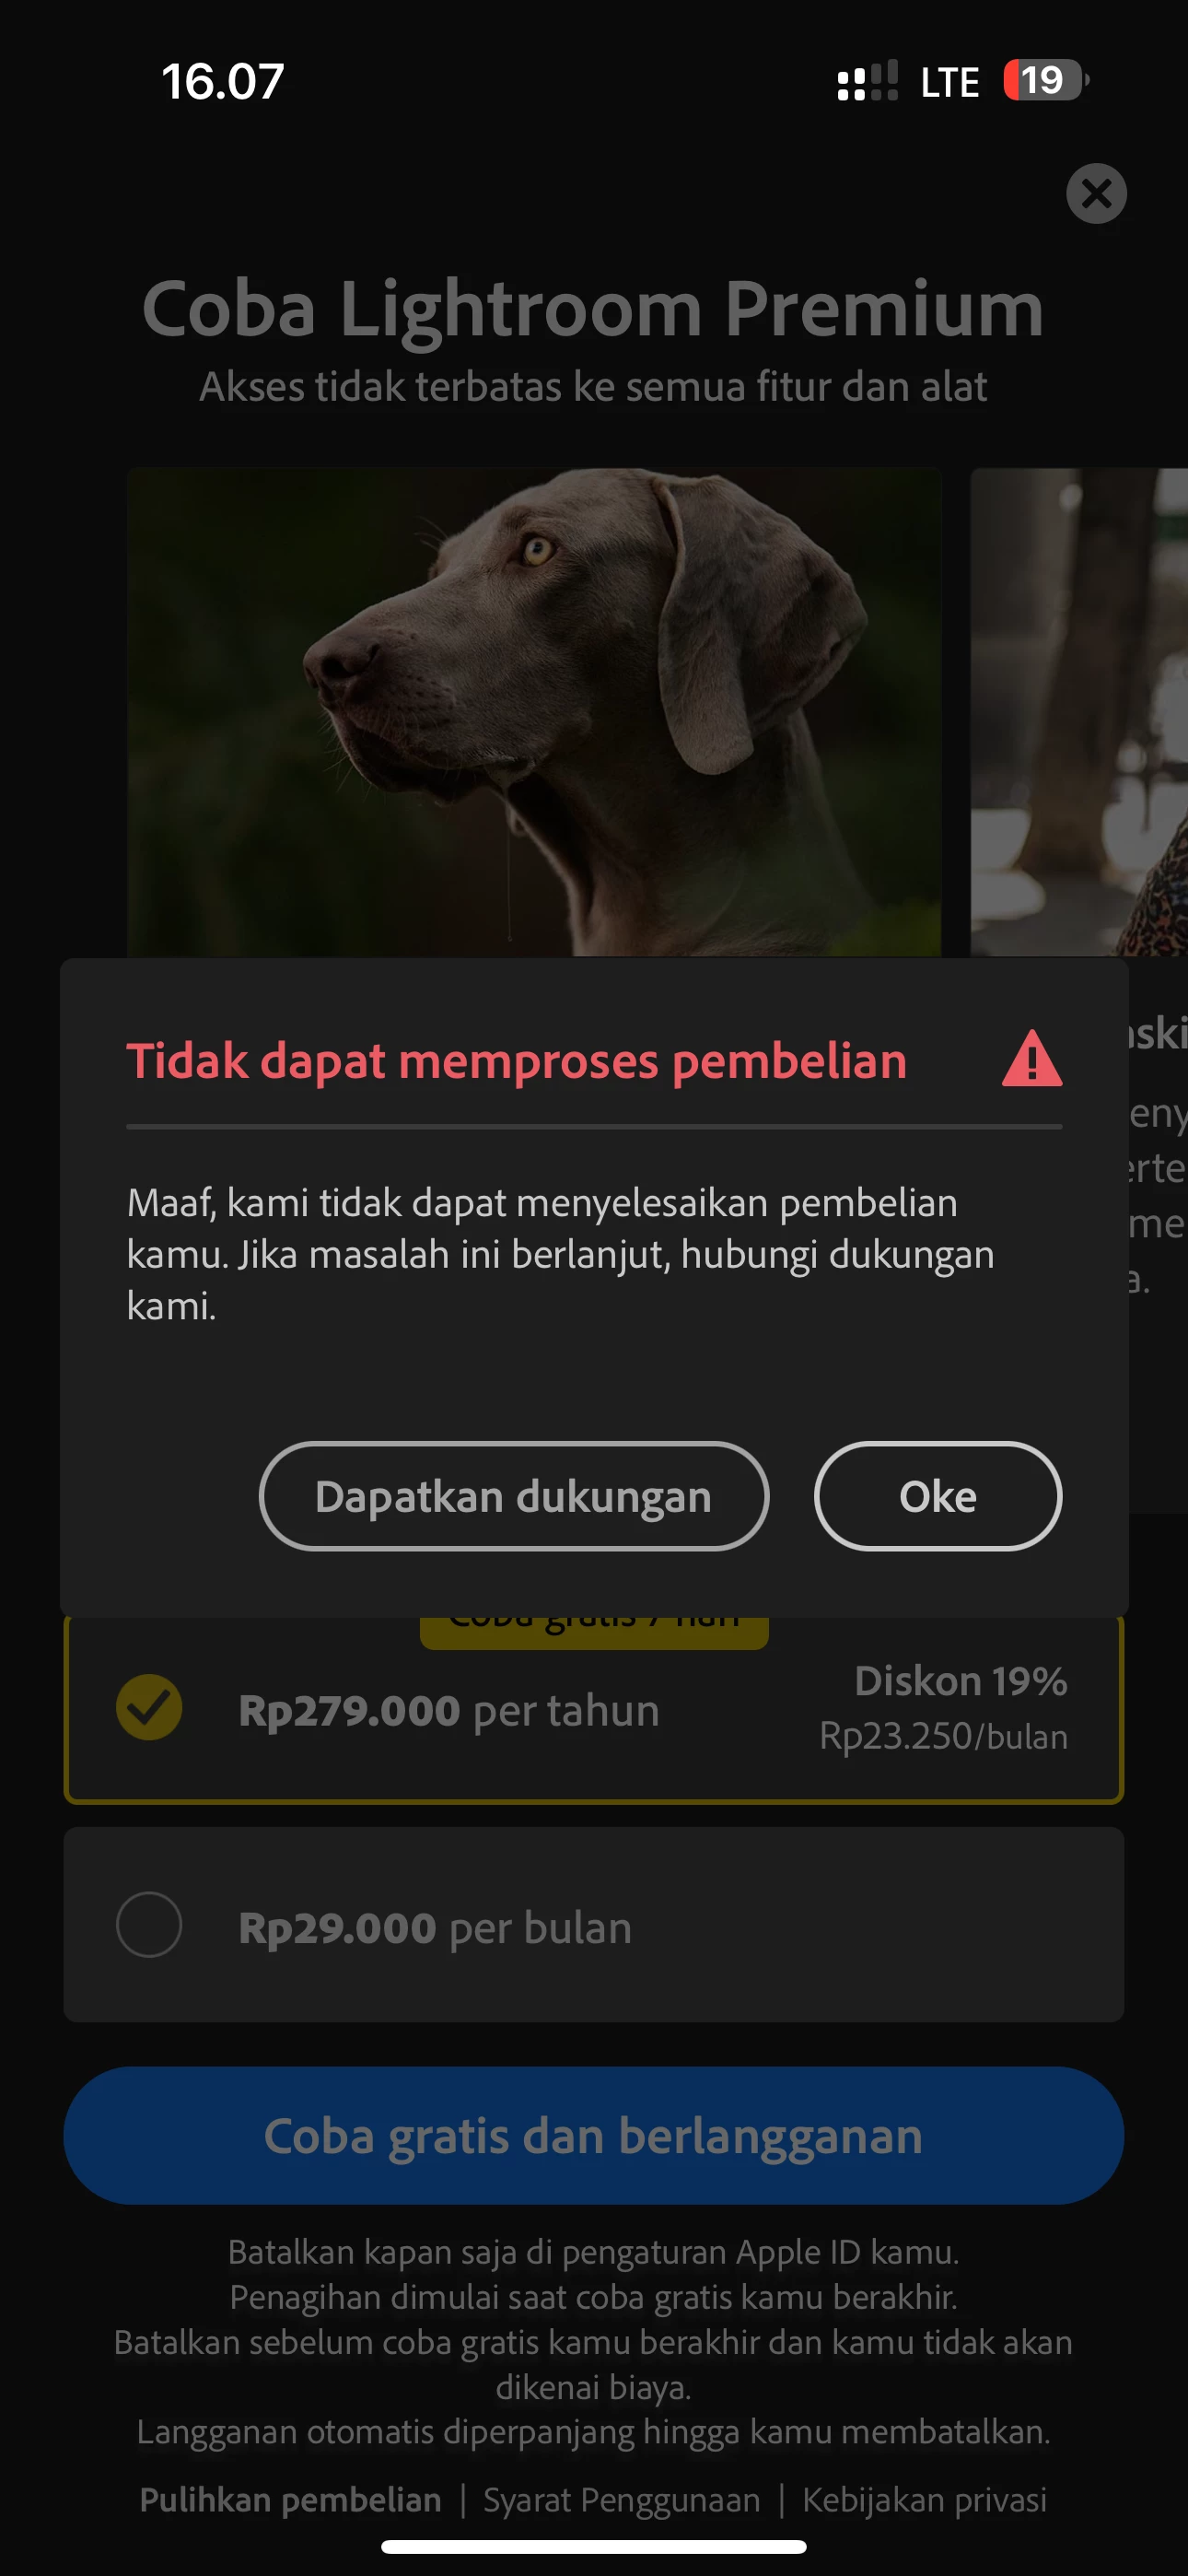
Task: Tap the dog photo thumbnail
Action: pyautogui.click(x=534, y=712)
